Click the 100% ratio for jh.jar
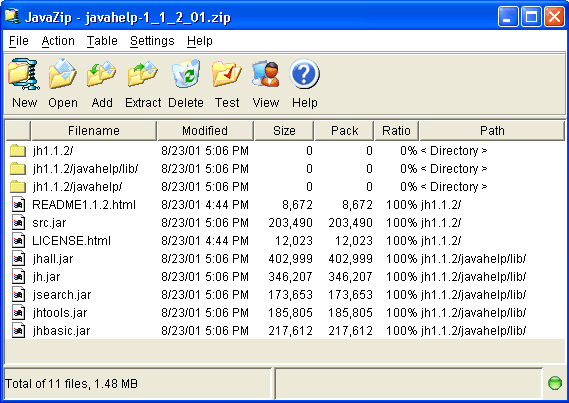 tap(401, 277)
